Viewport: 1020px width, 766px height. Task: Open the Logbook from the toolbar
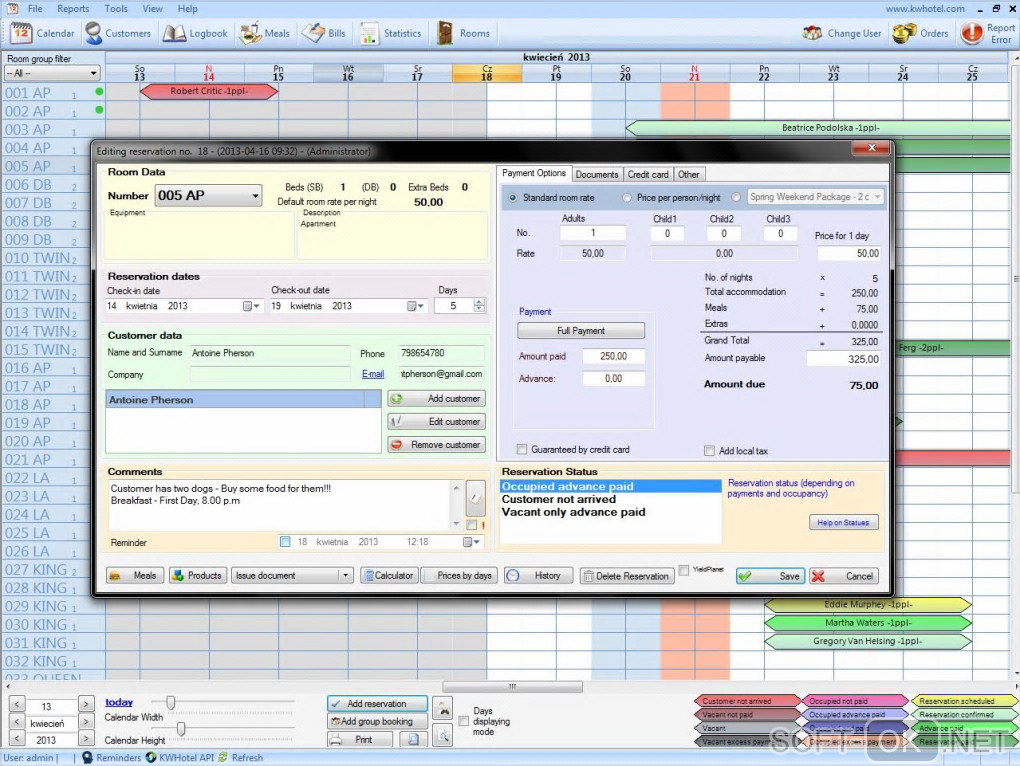coord(196,33)
